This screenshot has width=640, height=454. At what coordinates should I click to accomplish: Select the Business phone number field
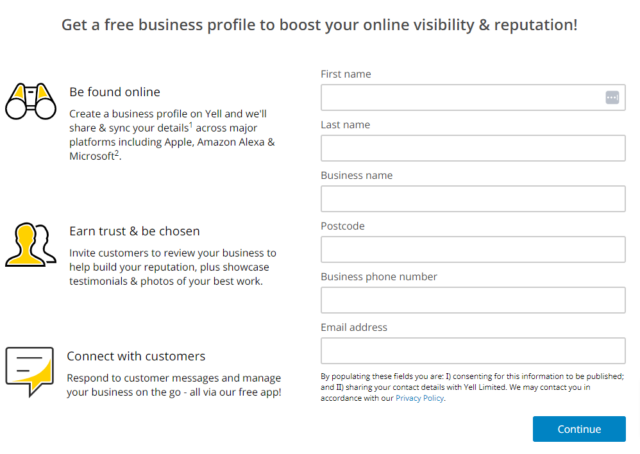473,300
